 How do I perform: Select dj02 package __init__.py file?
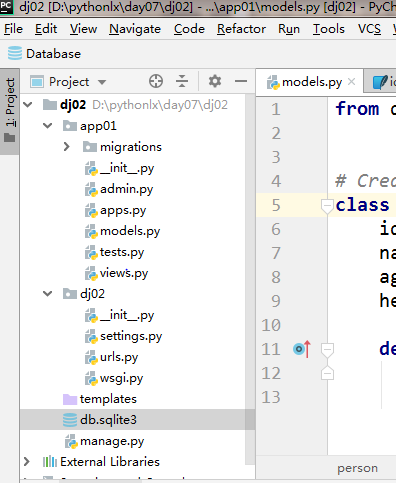click(x=127, y=315)
